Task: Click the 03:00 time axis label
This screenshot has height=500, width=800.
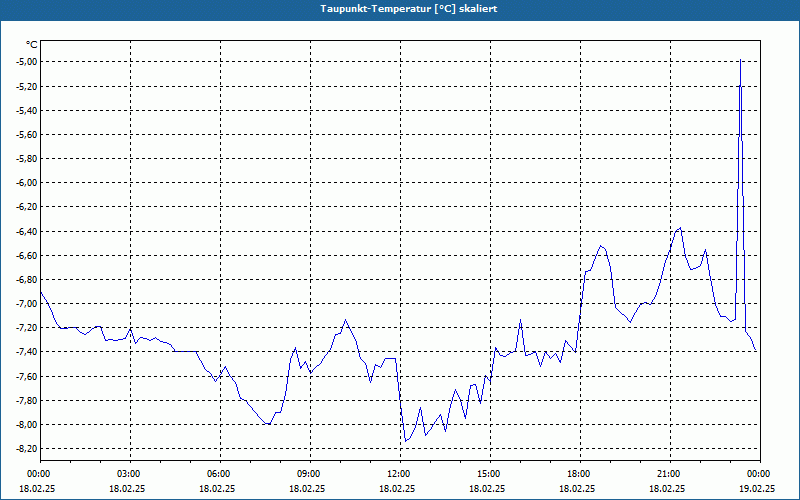Action: [x=130, y=474]
